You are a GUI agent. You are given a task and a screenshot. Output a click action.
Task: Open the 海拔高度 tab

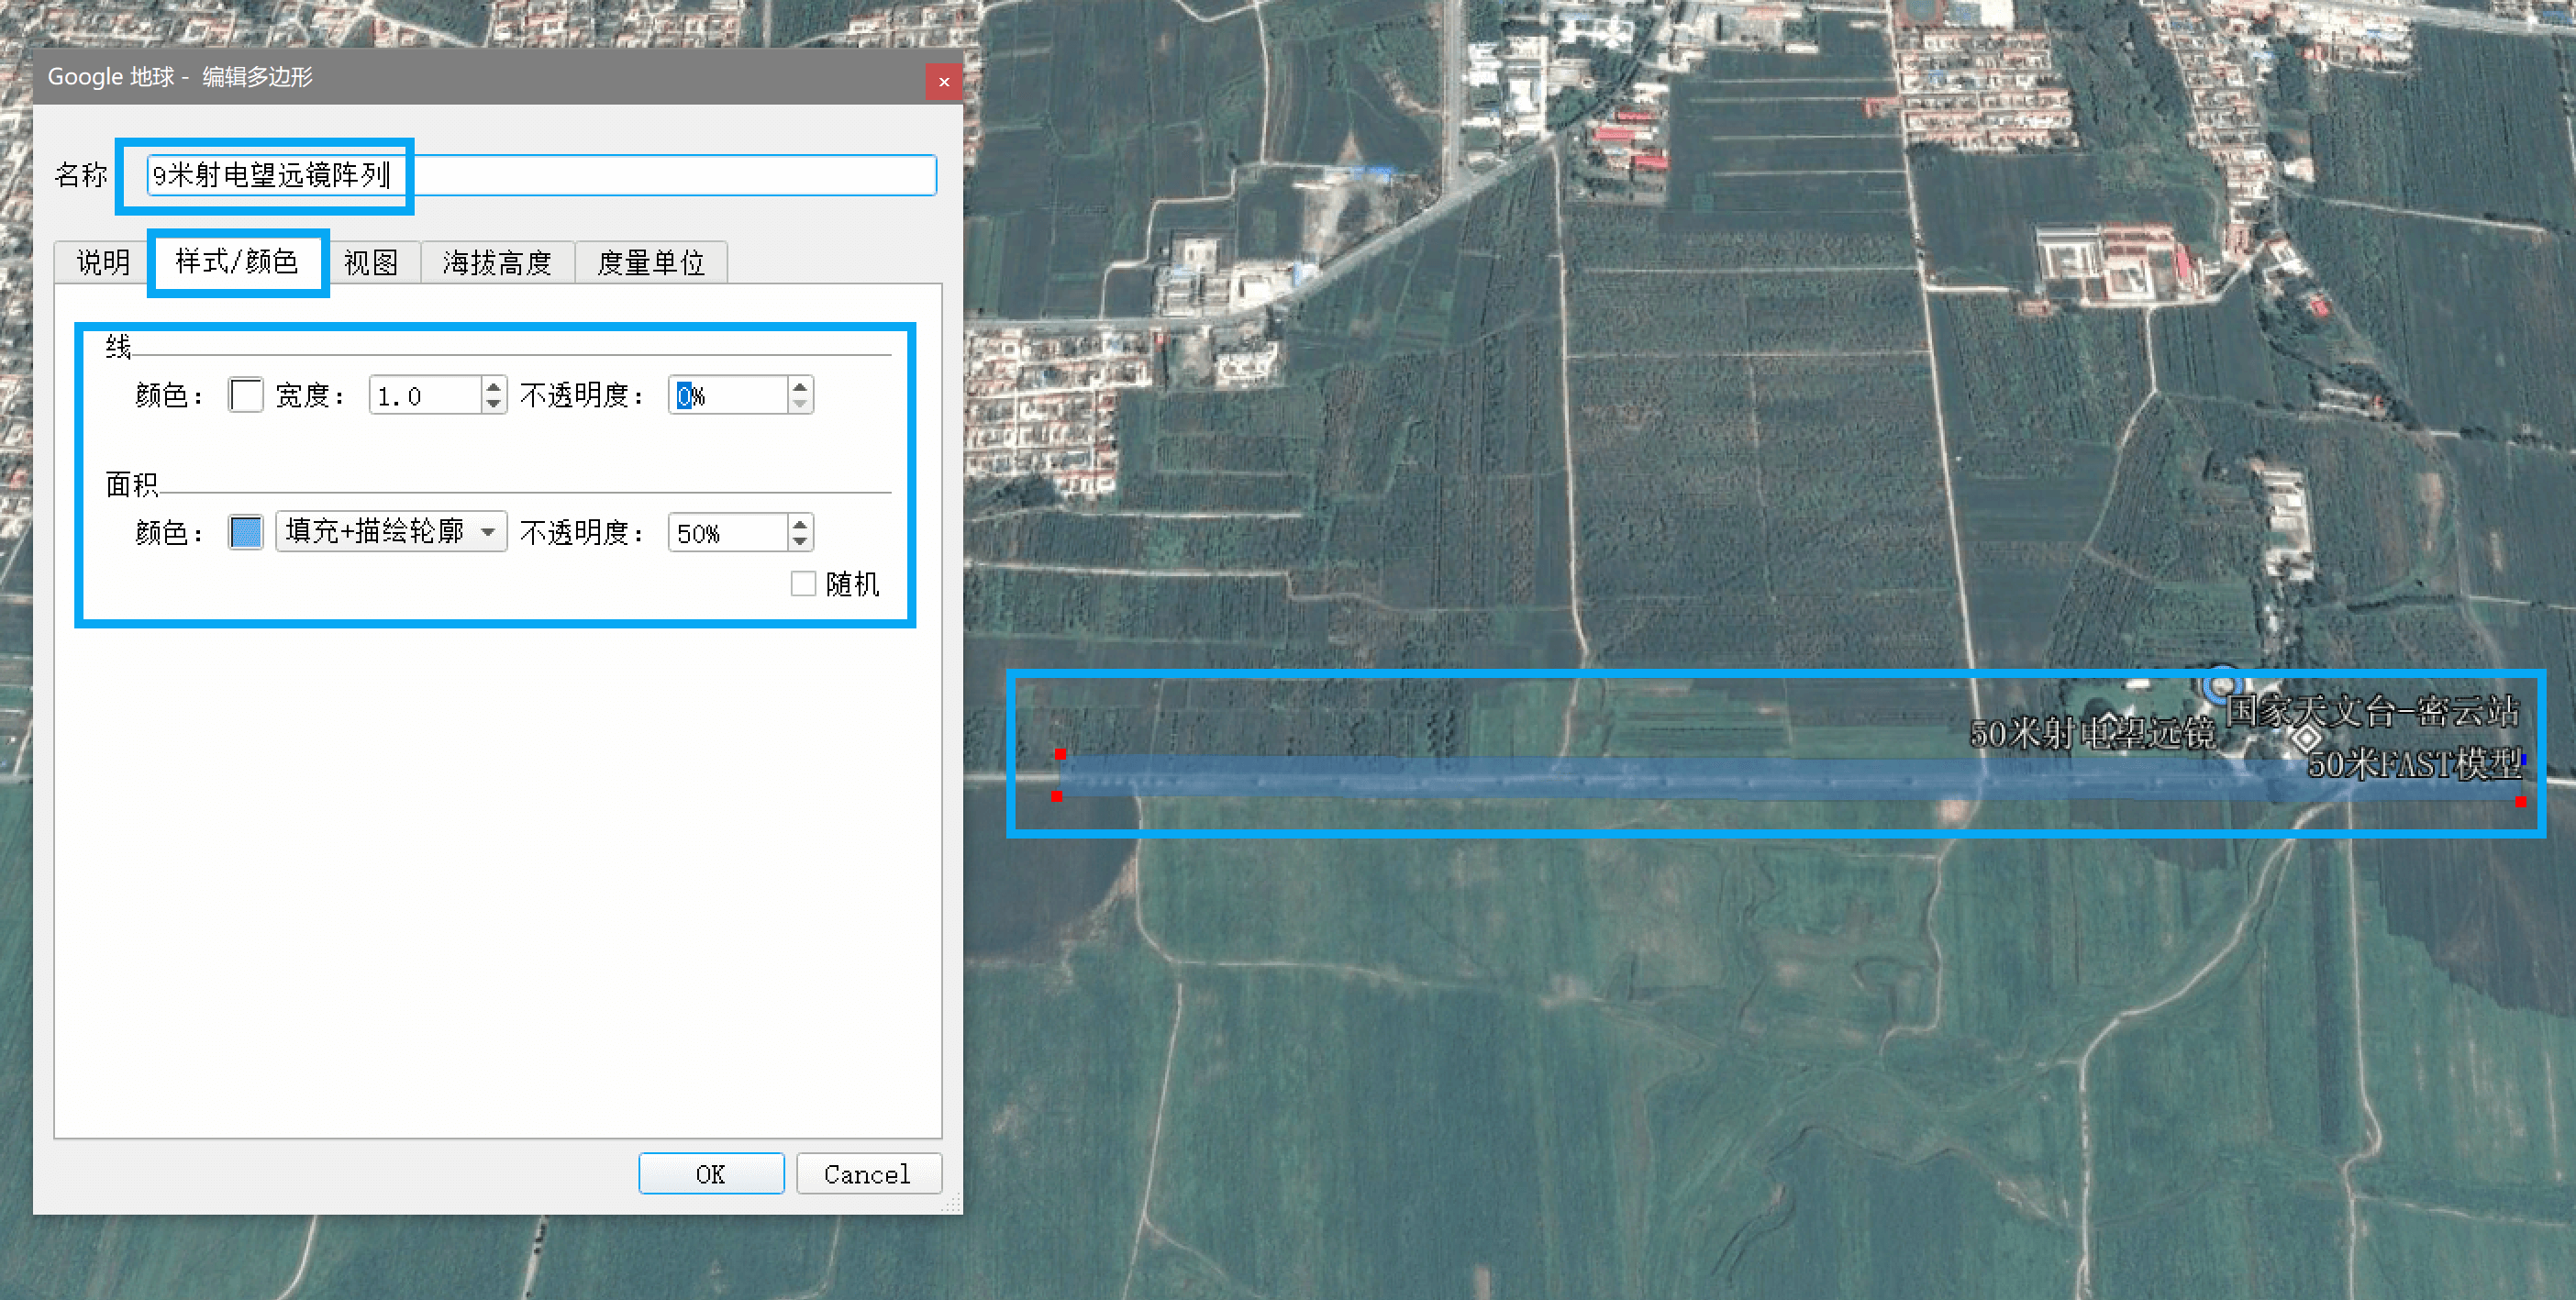pos(497,263)
